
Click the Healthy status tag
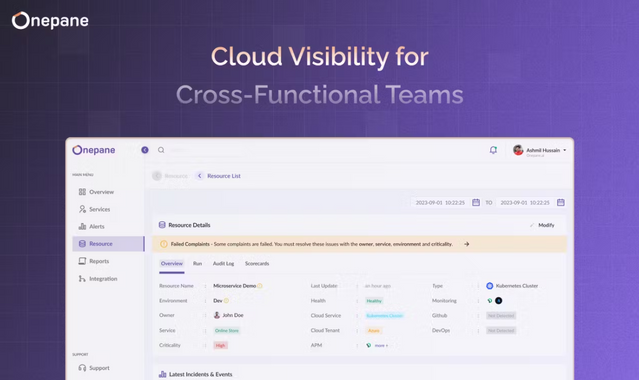[374, 301]
